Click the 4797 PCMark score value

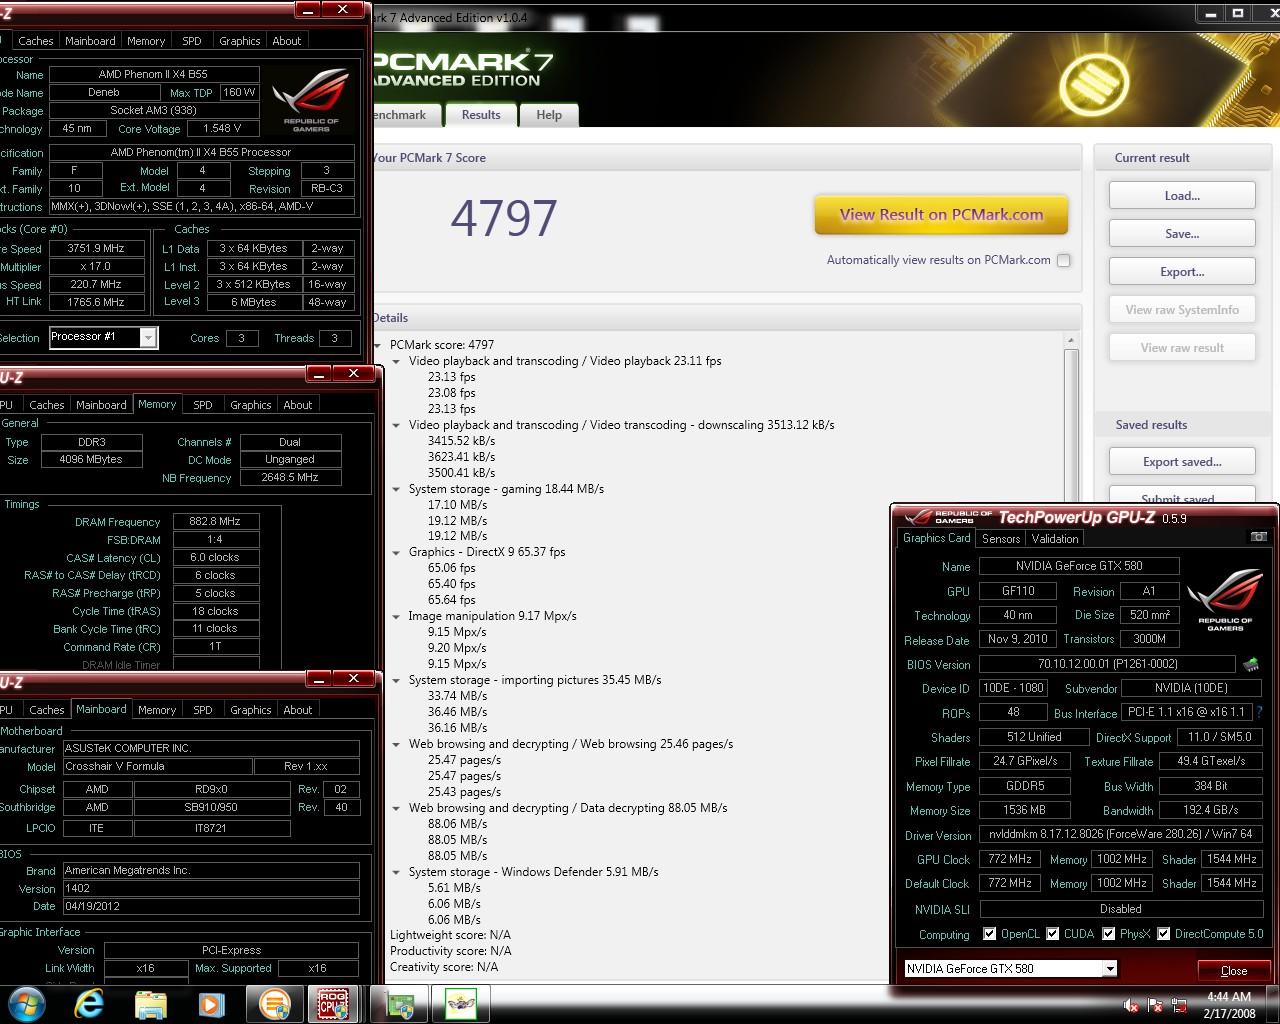(504, 218)
